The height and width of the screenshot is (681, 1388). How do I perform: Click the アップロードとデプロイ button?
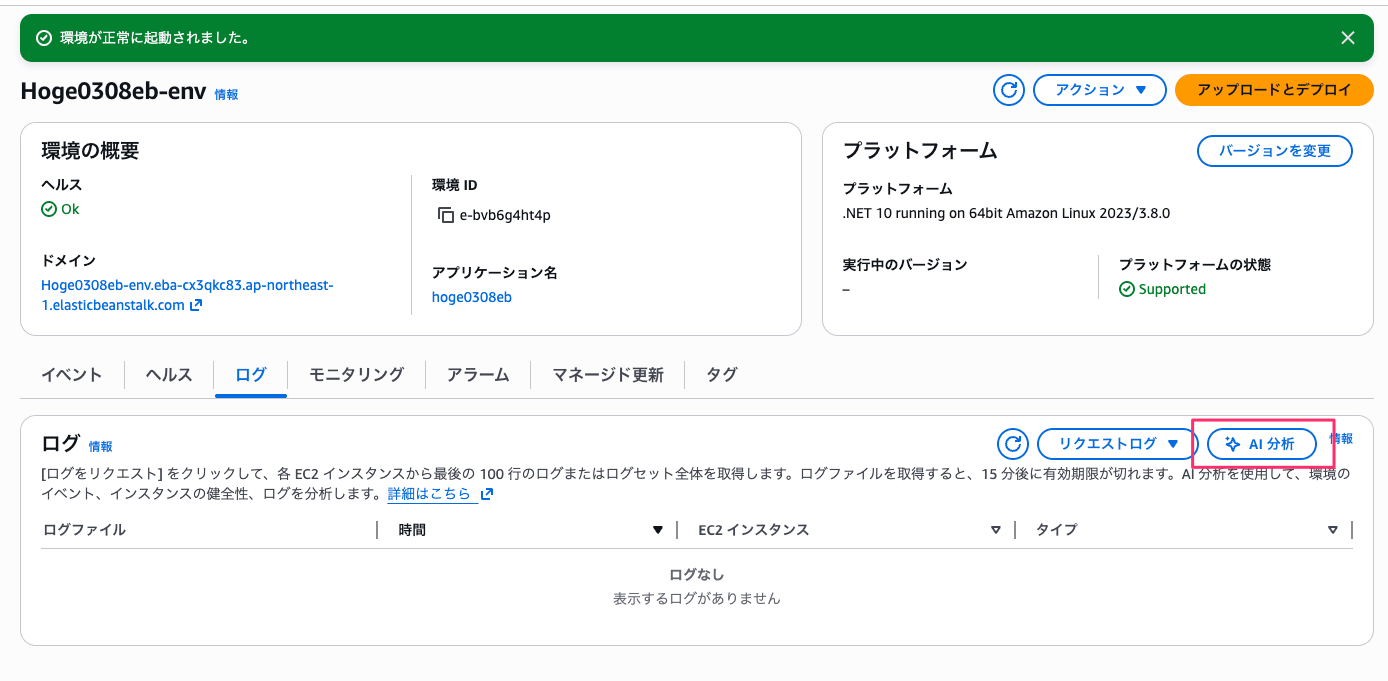tap(1274, 89)
